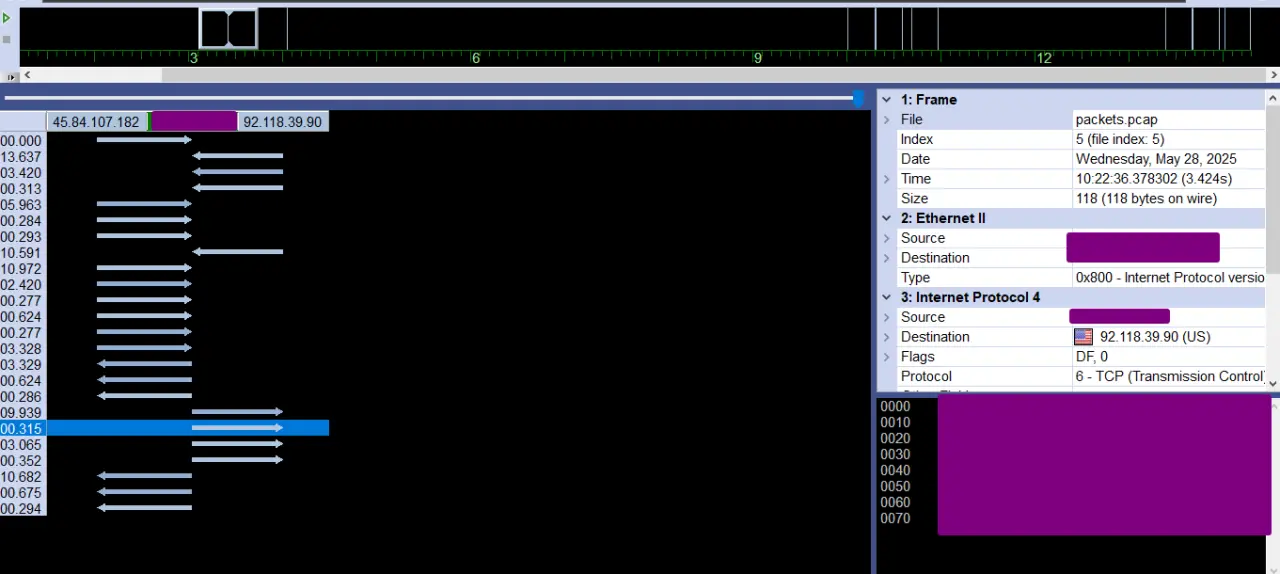Screen dimensions: 1280x574
Task: Expand the Ethernet II Source row
Action: (x=887, y=238)
